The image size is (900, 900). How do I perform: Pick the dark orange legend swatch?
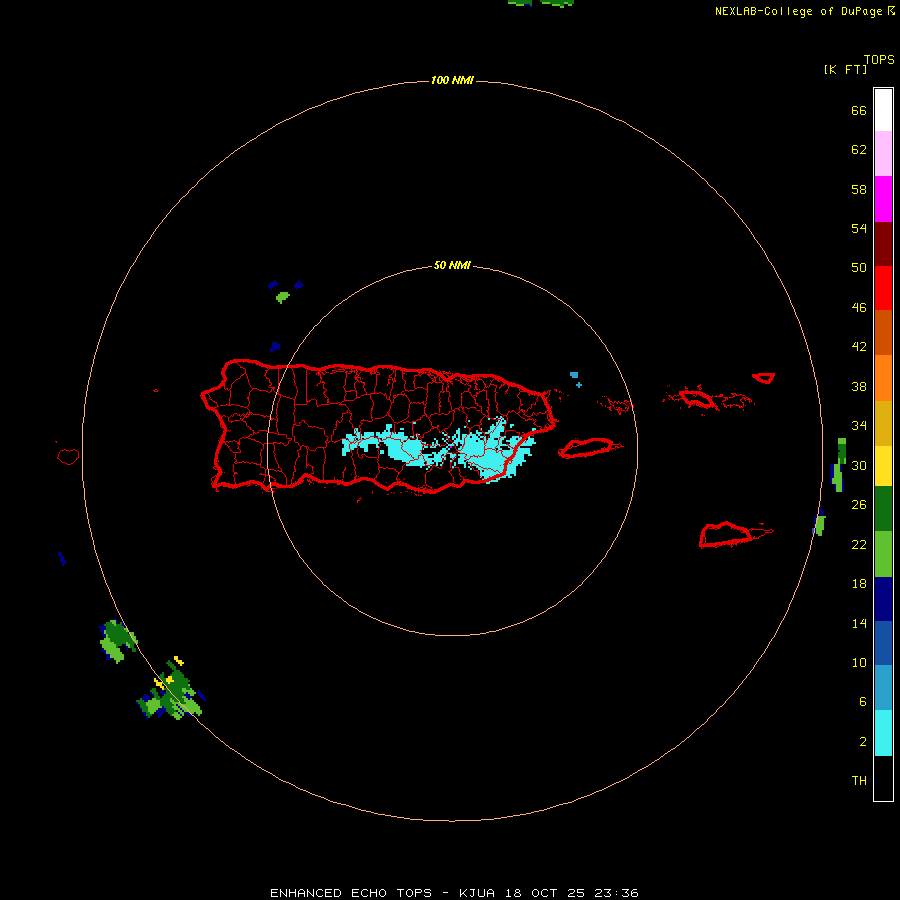point(883,332)
